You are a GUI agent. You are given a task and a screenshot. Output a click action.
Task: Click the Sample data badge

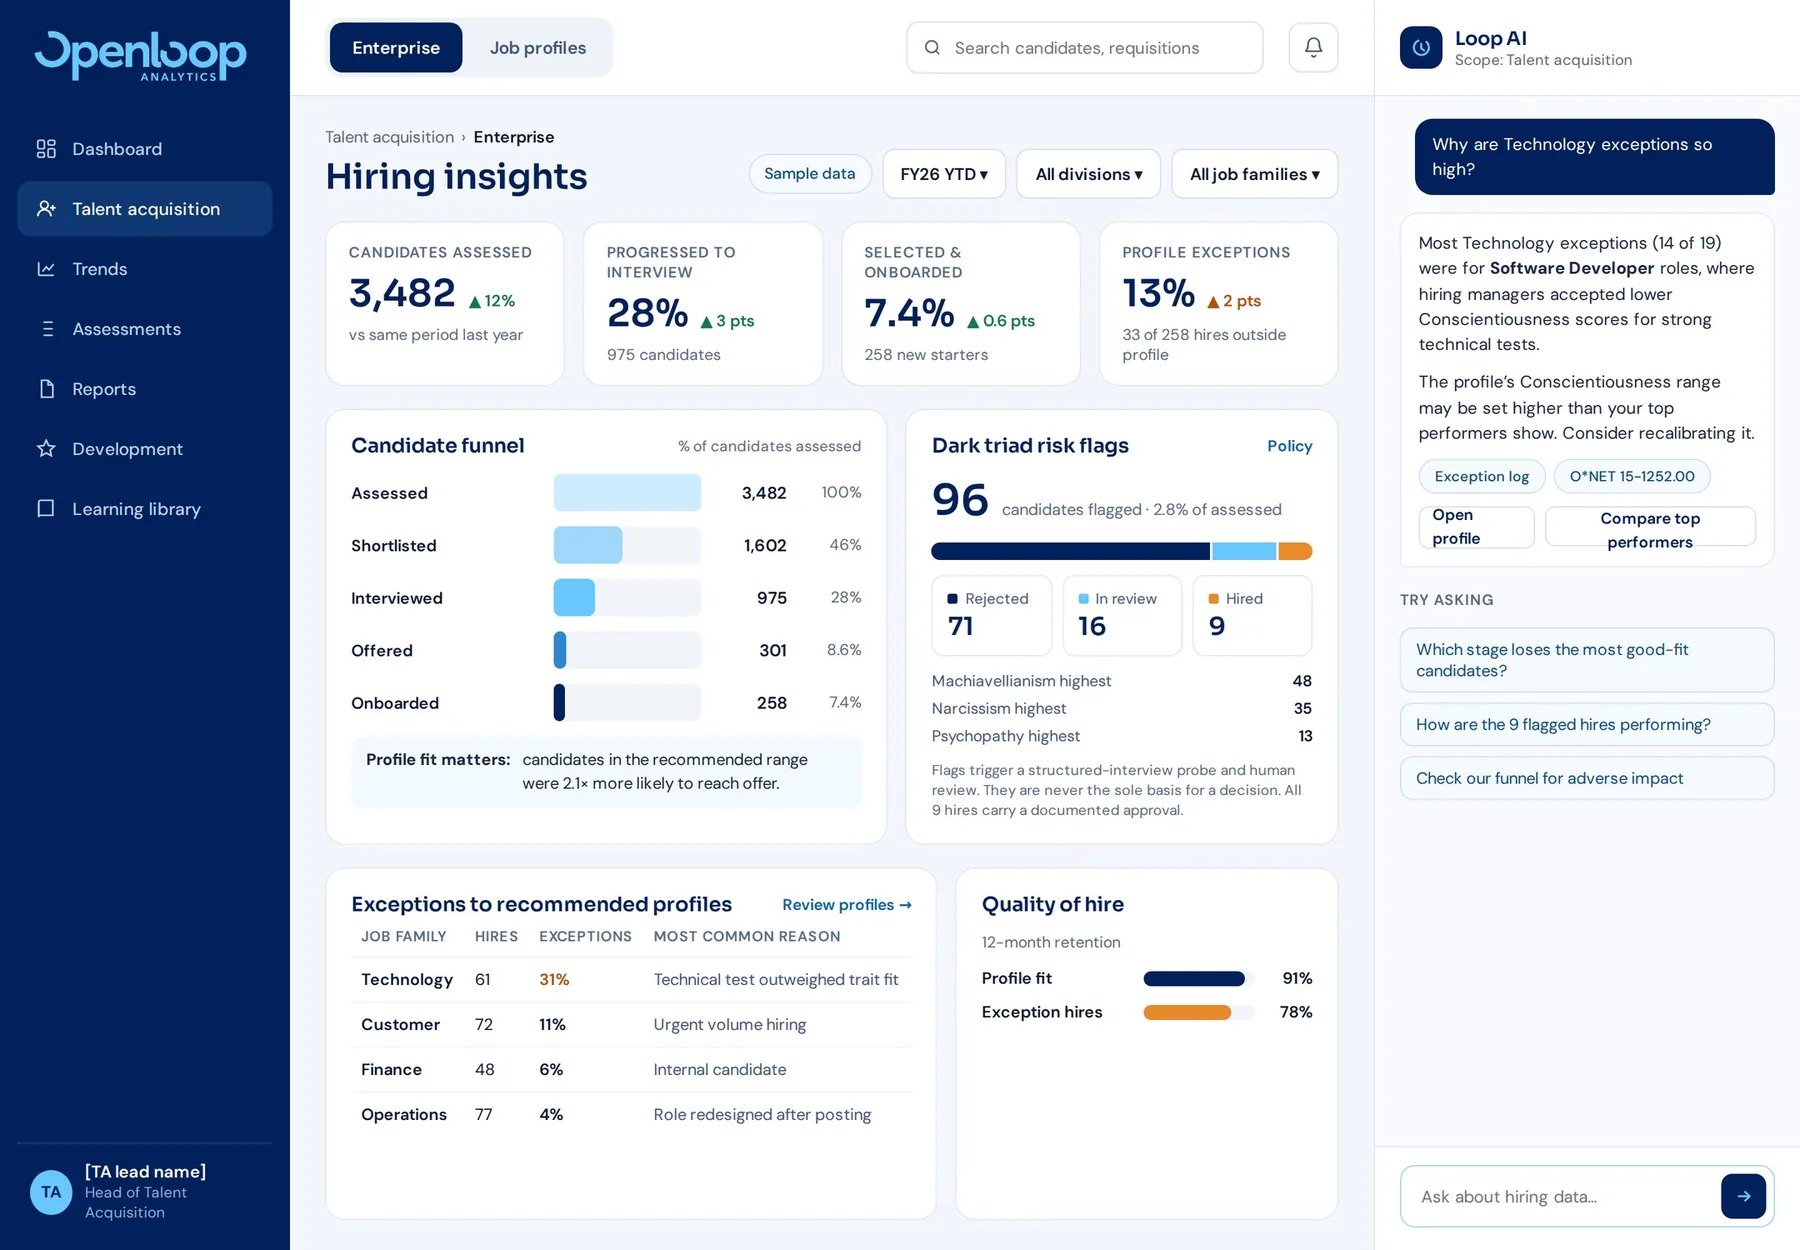[810, 174]
